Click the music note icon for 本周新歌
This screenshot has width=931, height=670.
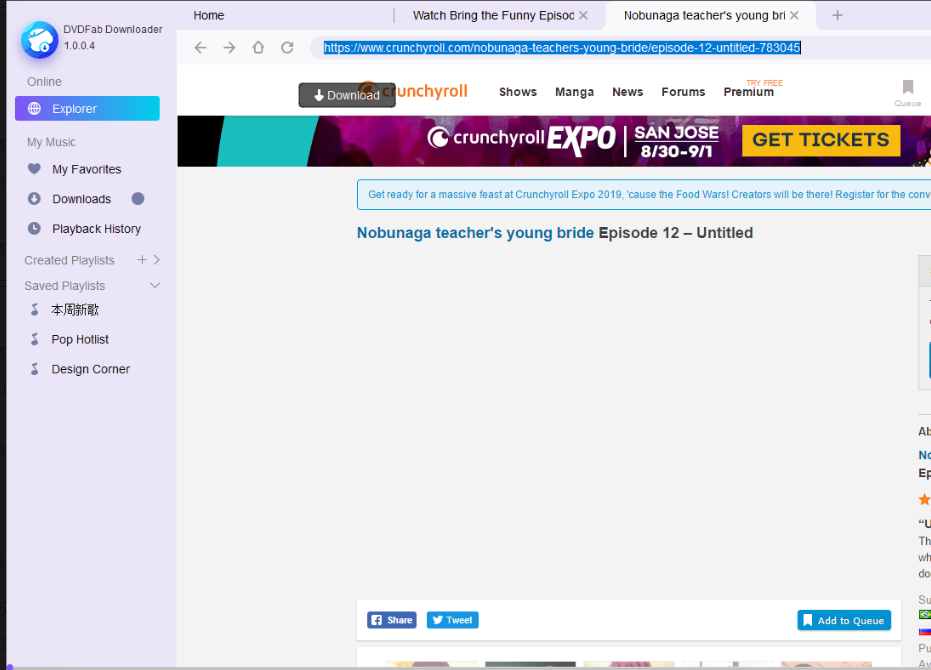34,309
